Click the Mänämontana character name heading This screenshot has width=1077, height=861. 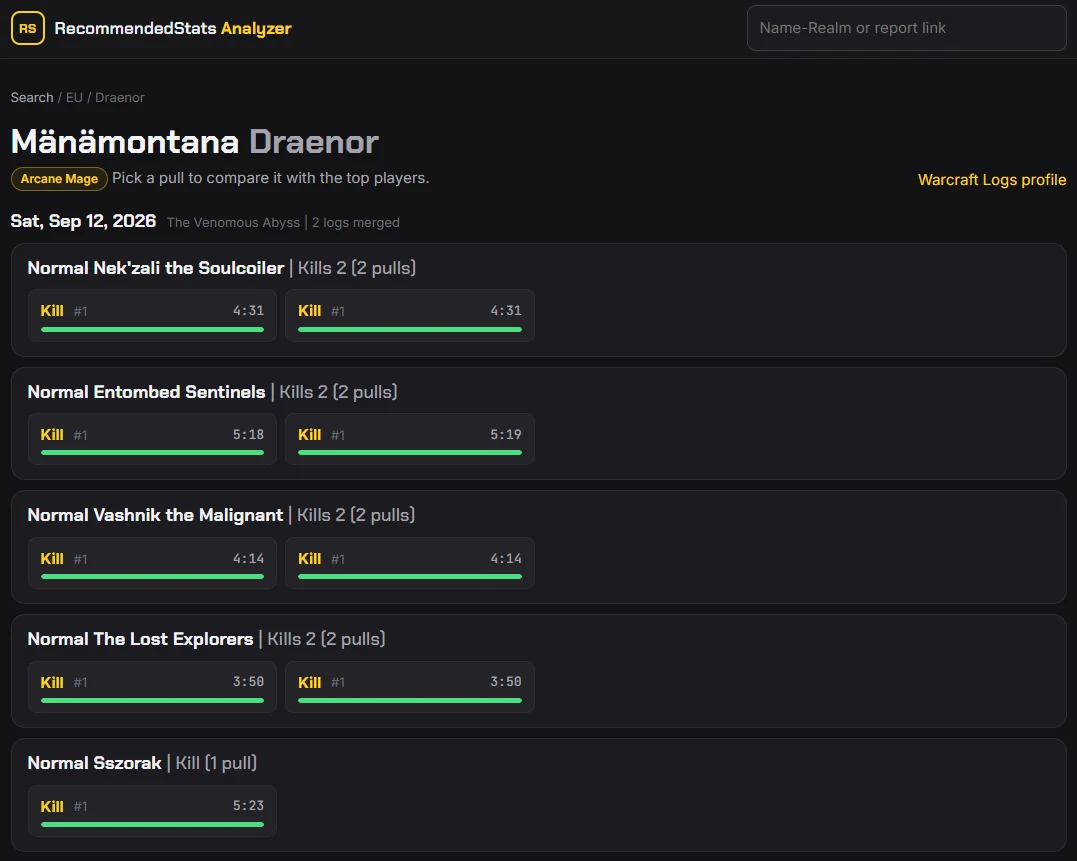(125, 141)
